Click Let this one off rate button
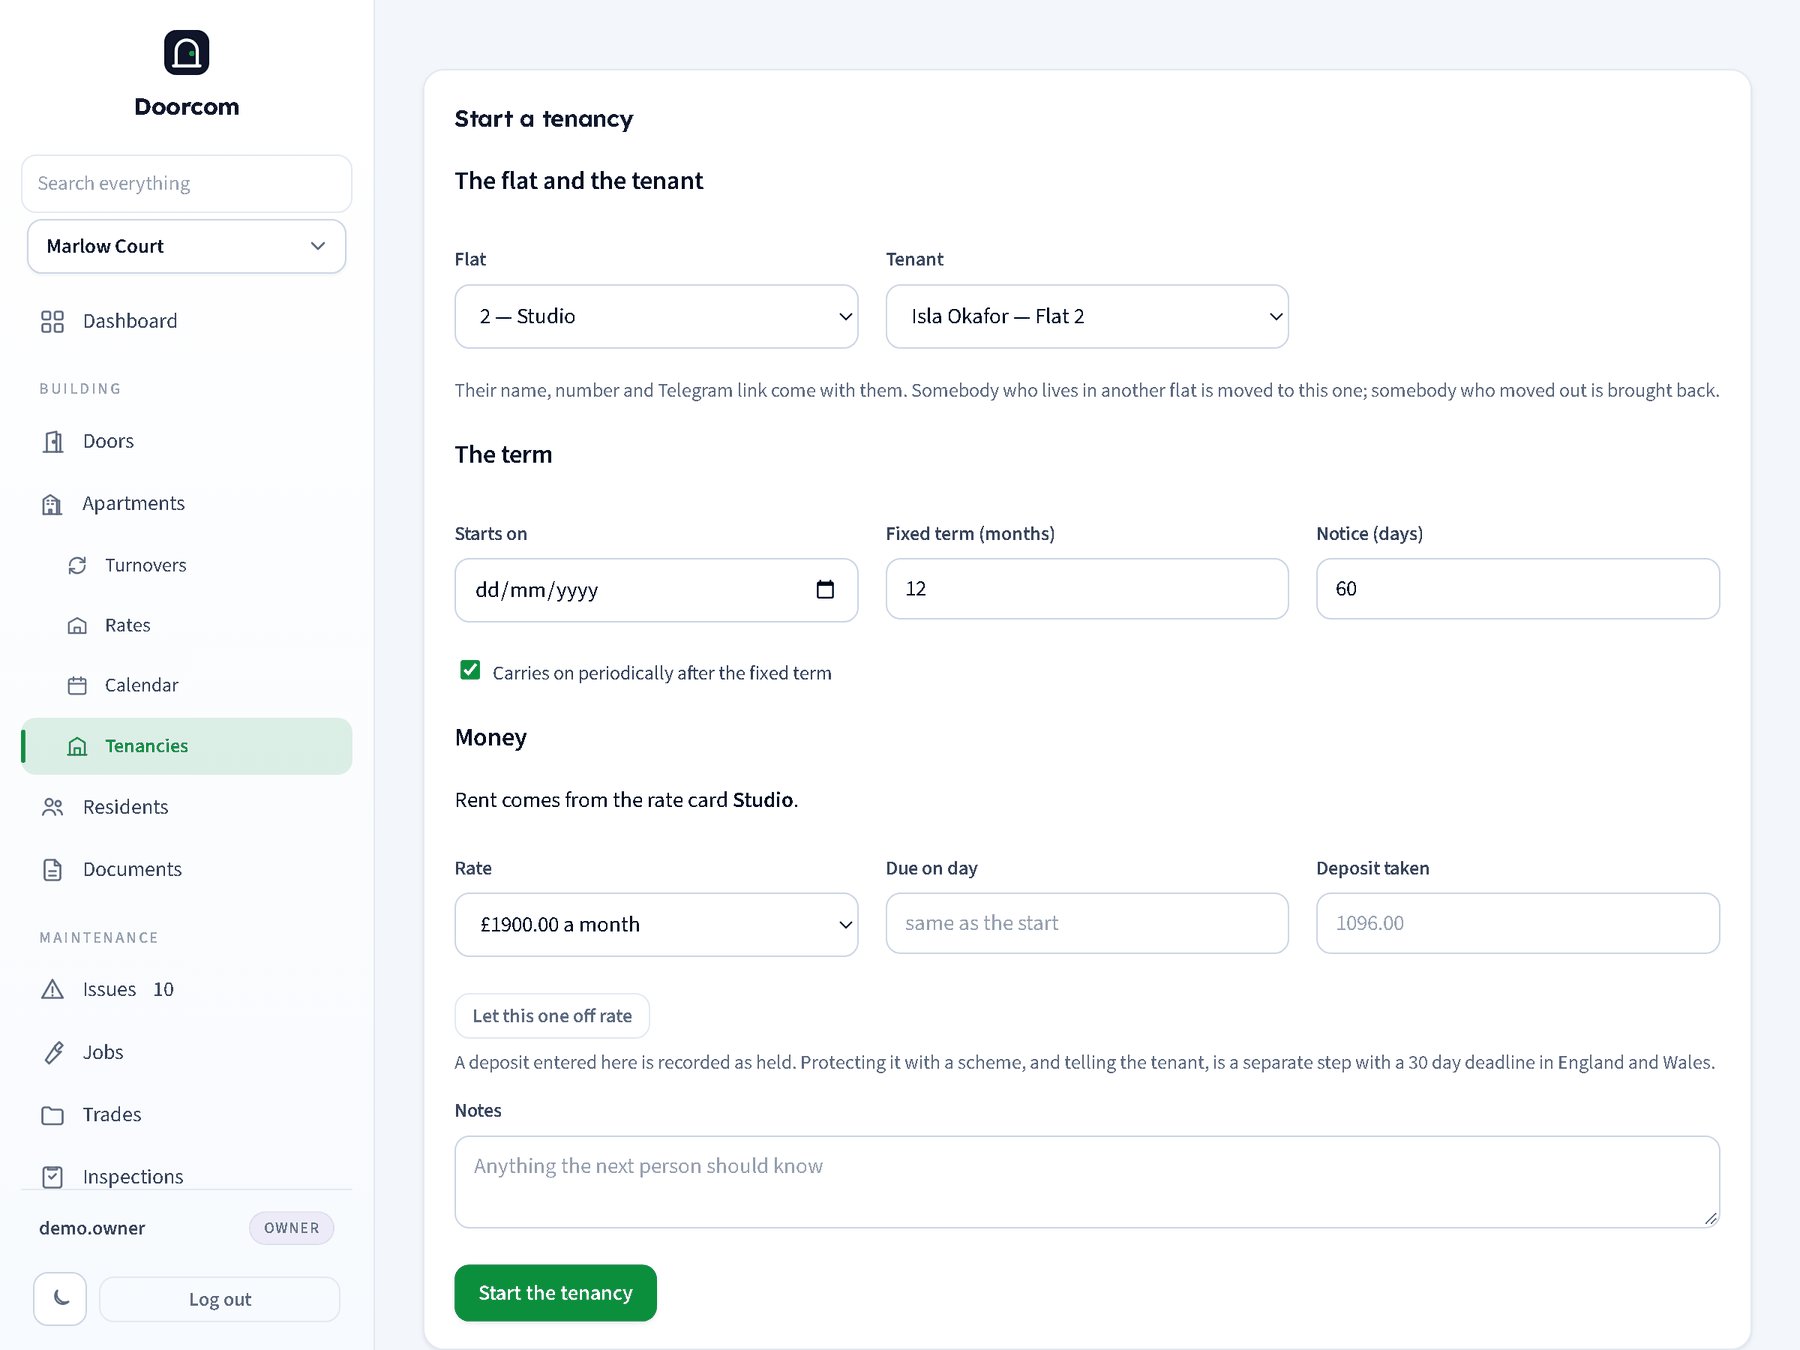1800x1350 pixels. [552, 1016]
